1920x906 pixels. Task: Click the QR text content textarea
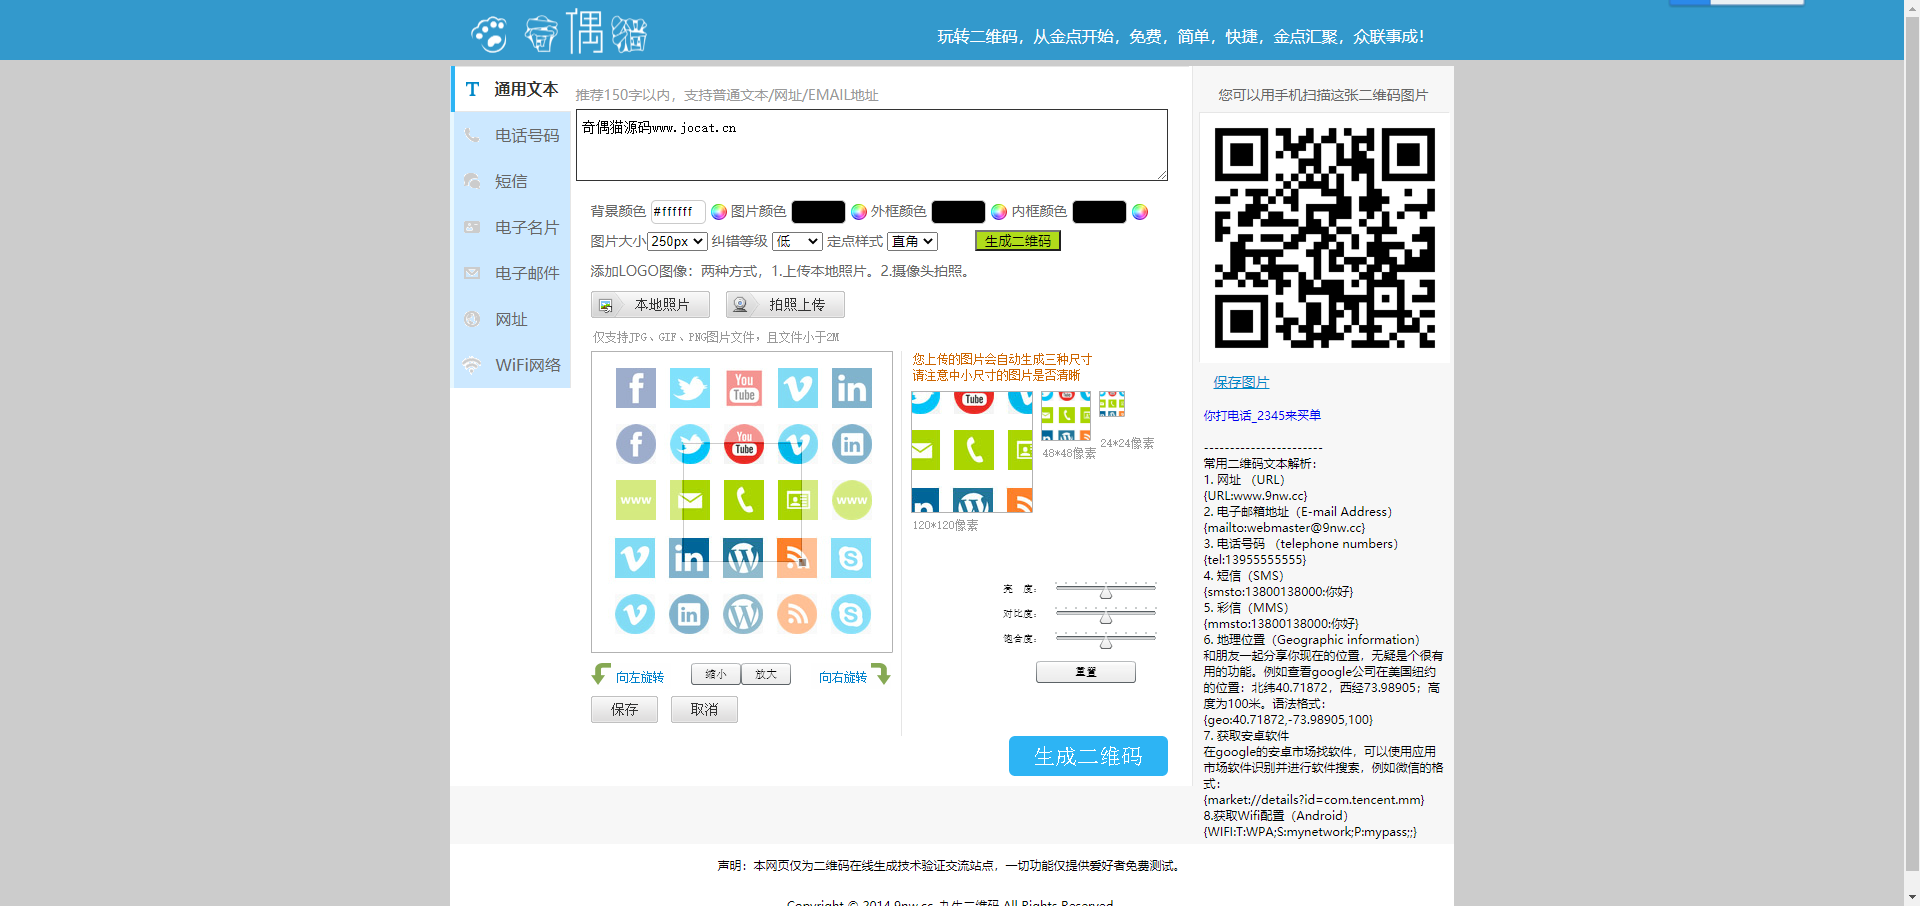(x=871, y=145)
